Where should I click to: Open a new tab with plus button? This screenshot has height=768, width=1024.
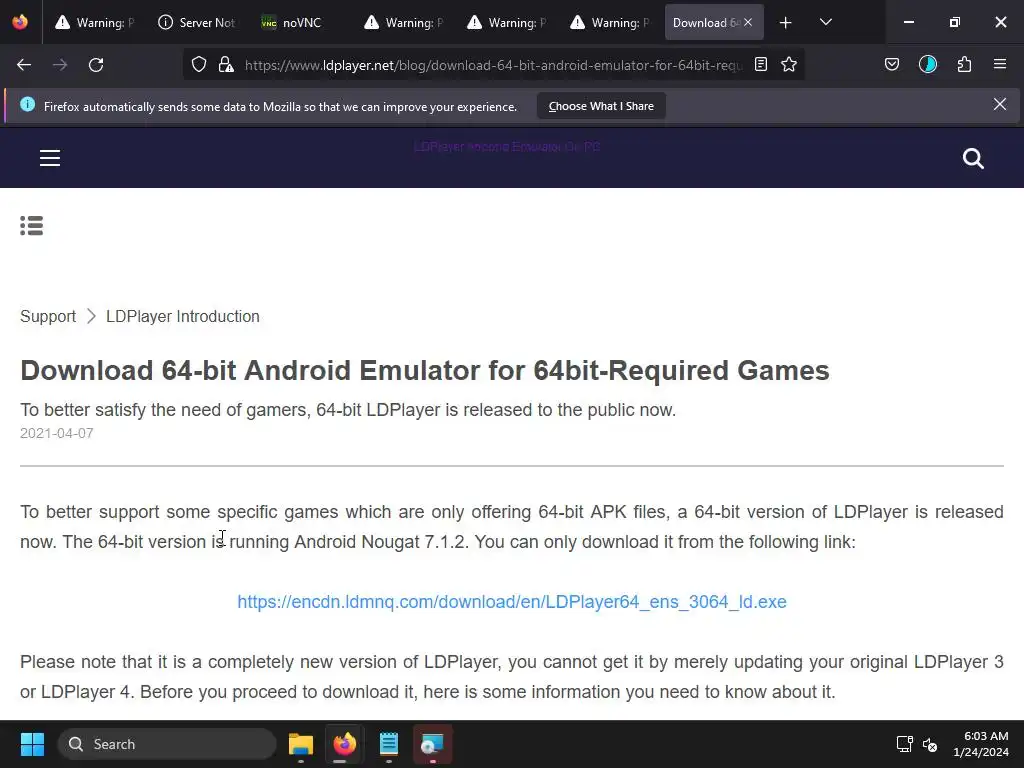tap(786, 23)
